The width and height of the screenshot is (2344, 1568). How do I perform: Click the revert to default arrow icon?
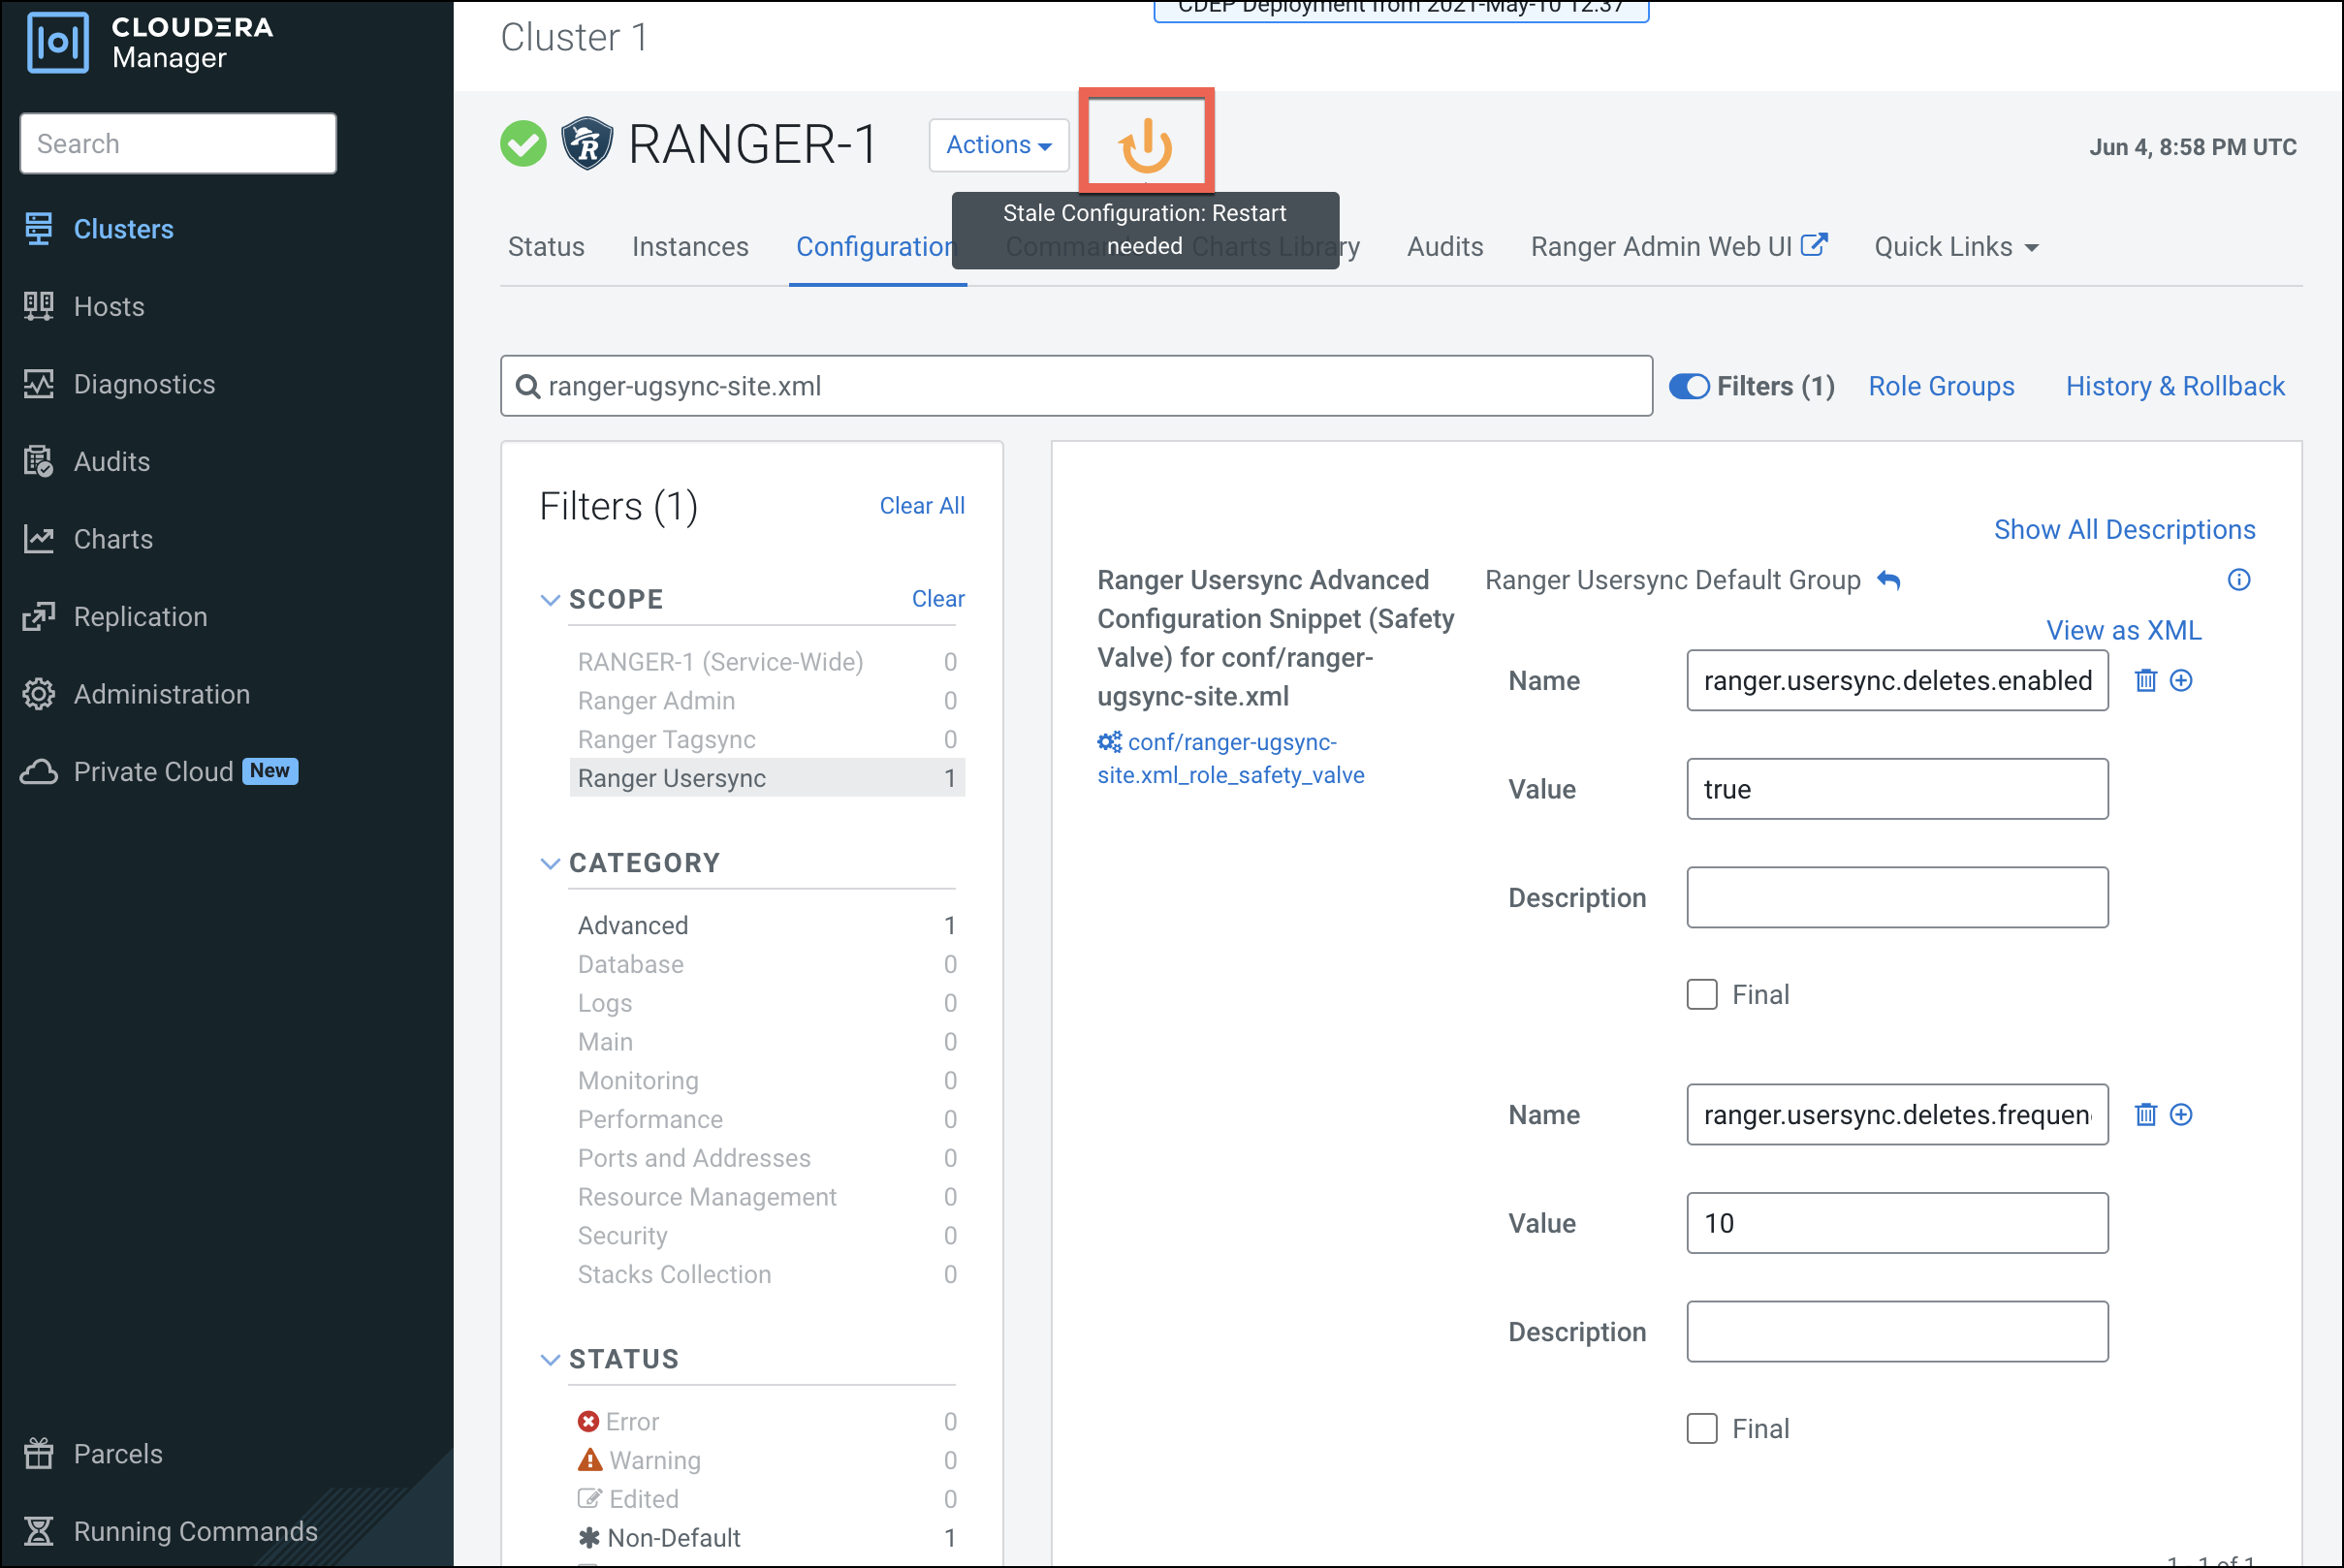(x=1888, y=580)
